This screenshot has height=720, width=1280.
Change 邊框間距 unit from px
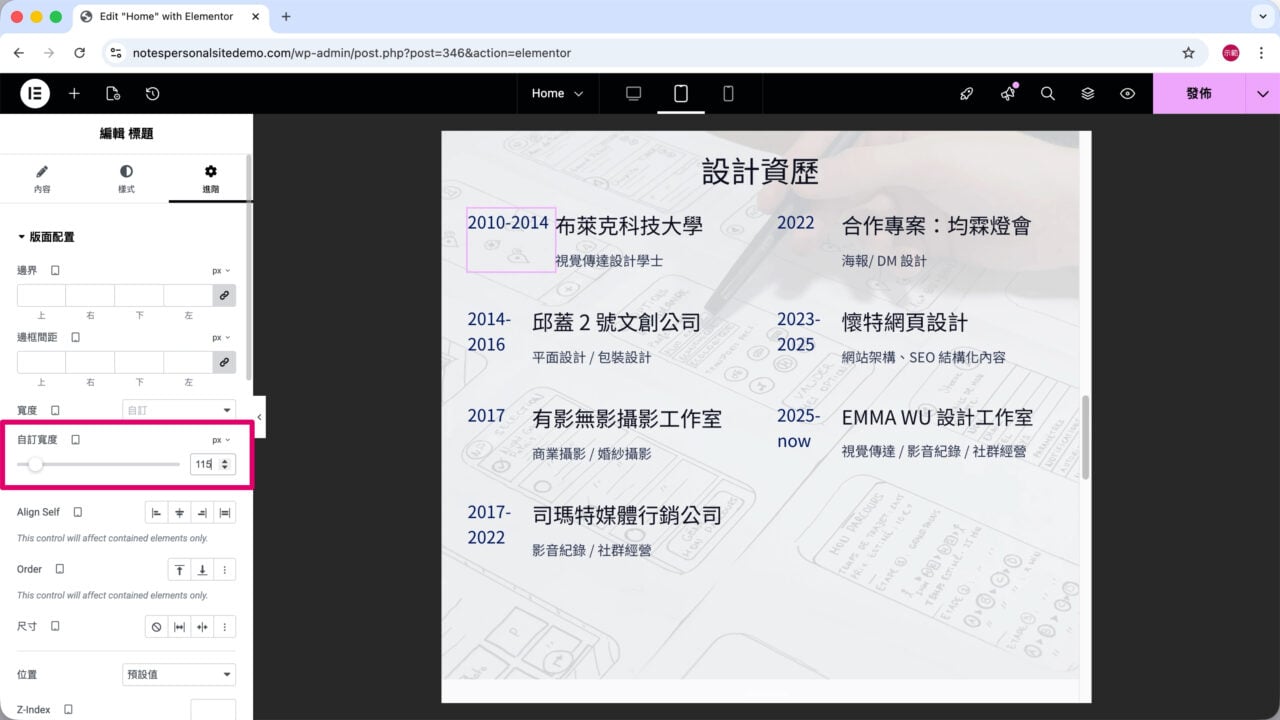[221, 337]
